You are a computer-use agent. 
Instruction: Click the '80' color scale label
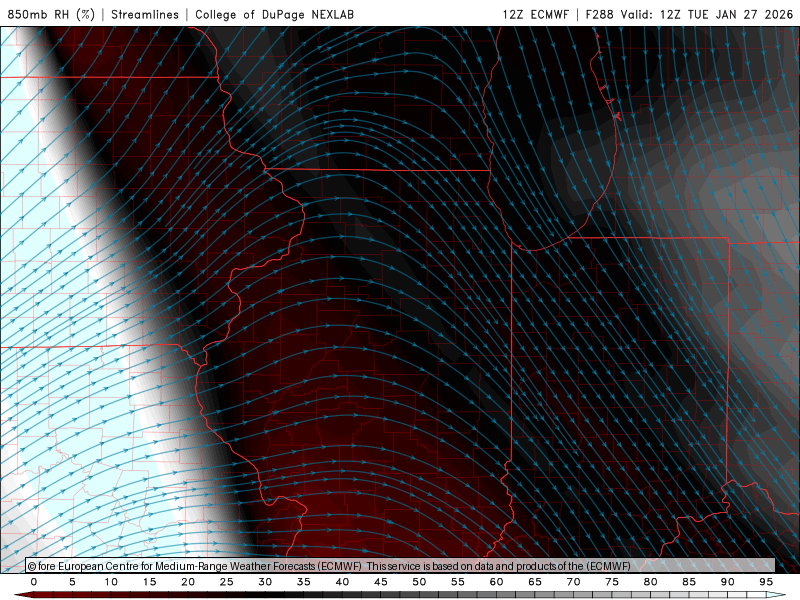pos(651,582)
